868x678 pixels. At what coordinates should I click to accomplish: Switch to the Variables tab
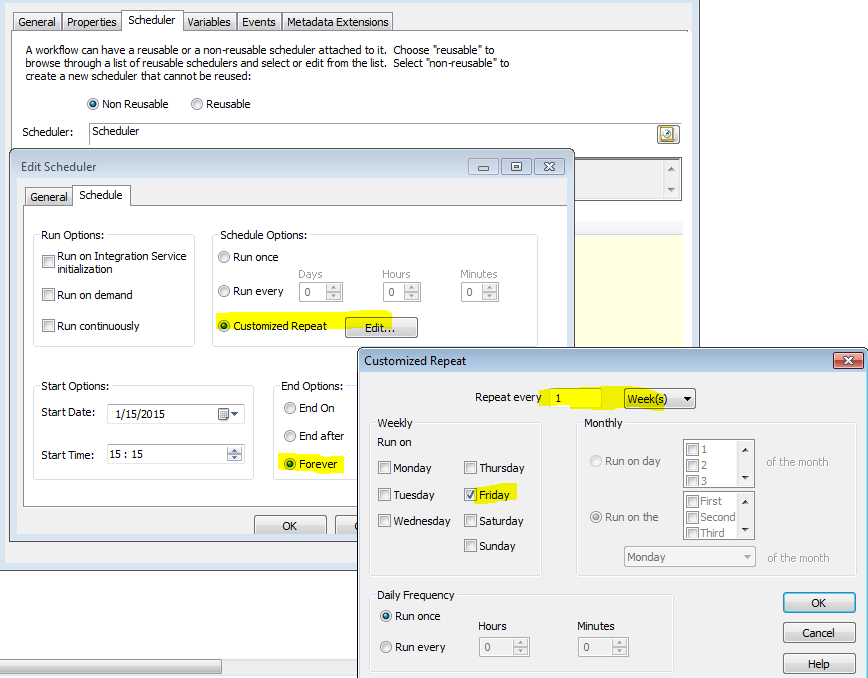pos(209,21)
